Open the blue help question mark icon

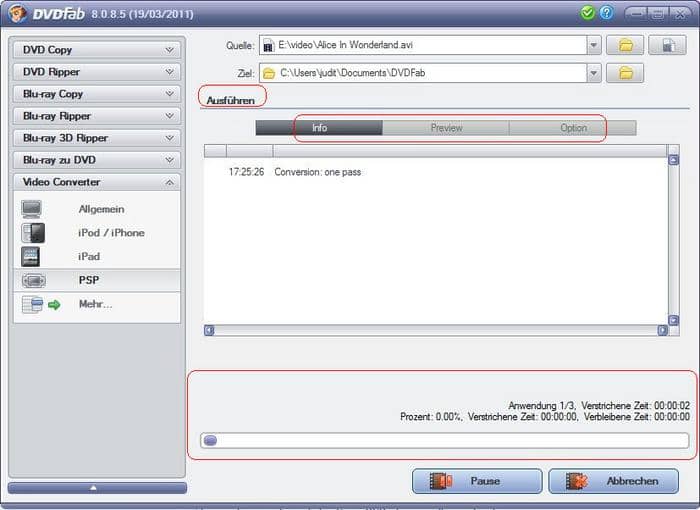click(606, 13)
